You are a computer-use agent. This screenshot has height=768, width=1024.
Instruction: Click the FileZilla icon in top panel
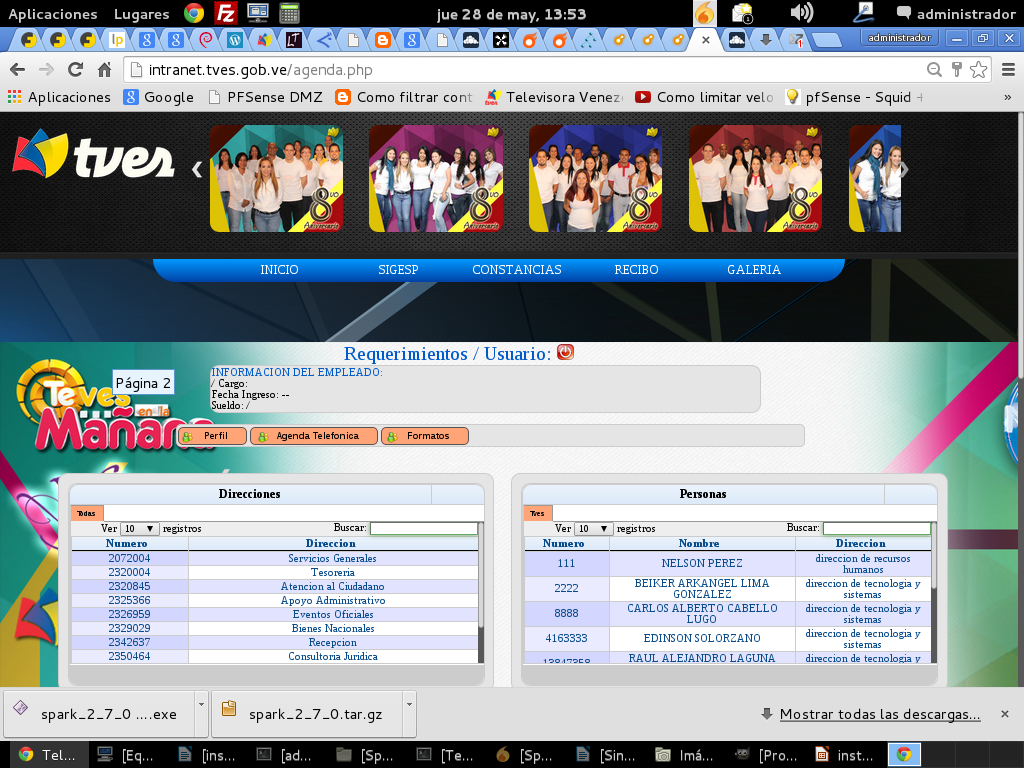point(226,14)
